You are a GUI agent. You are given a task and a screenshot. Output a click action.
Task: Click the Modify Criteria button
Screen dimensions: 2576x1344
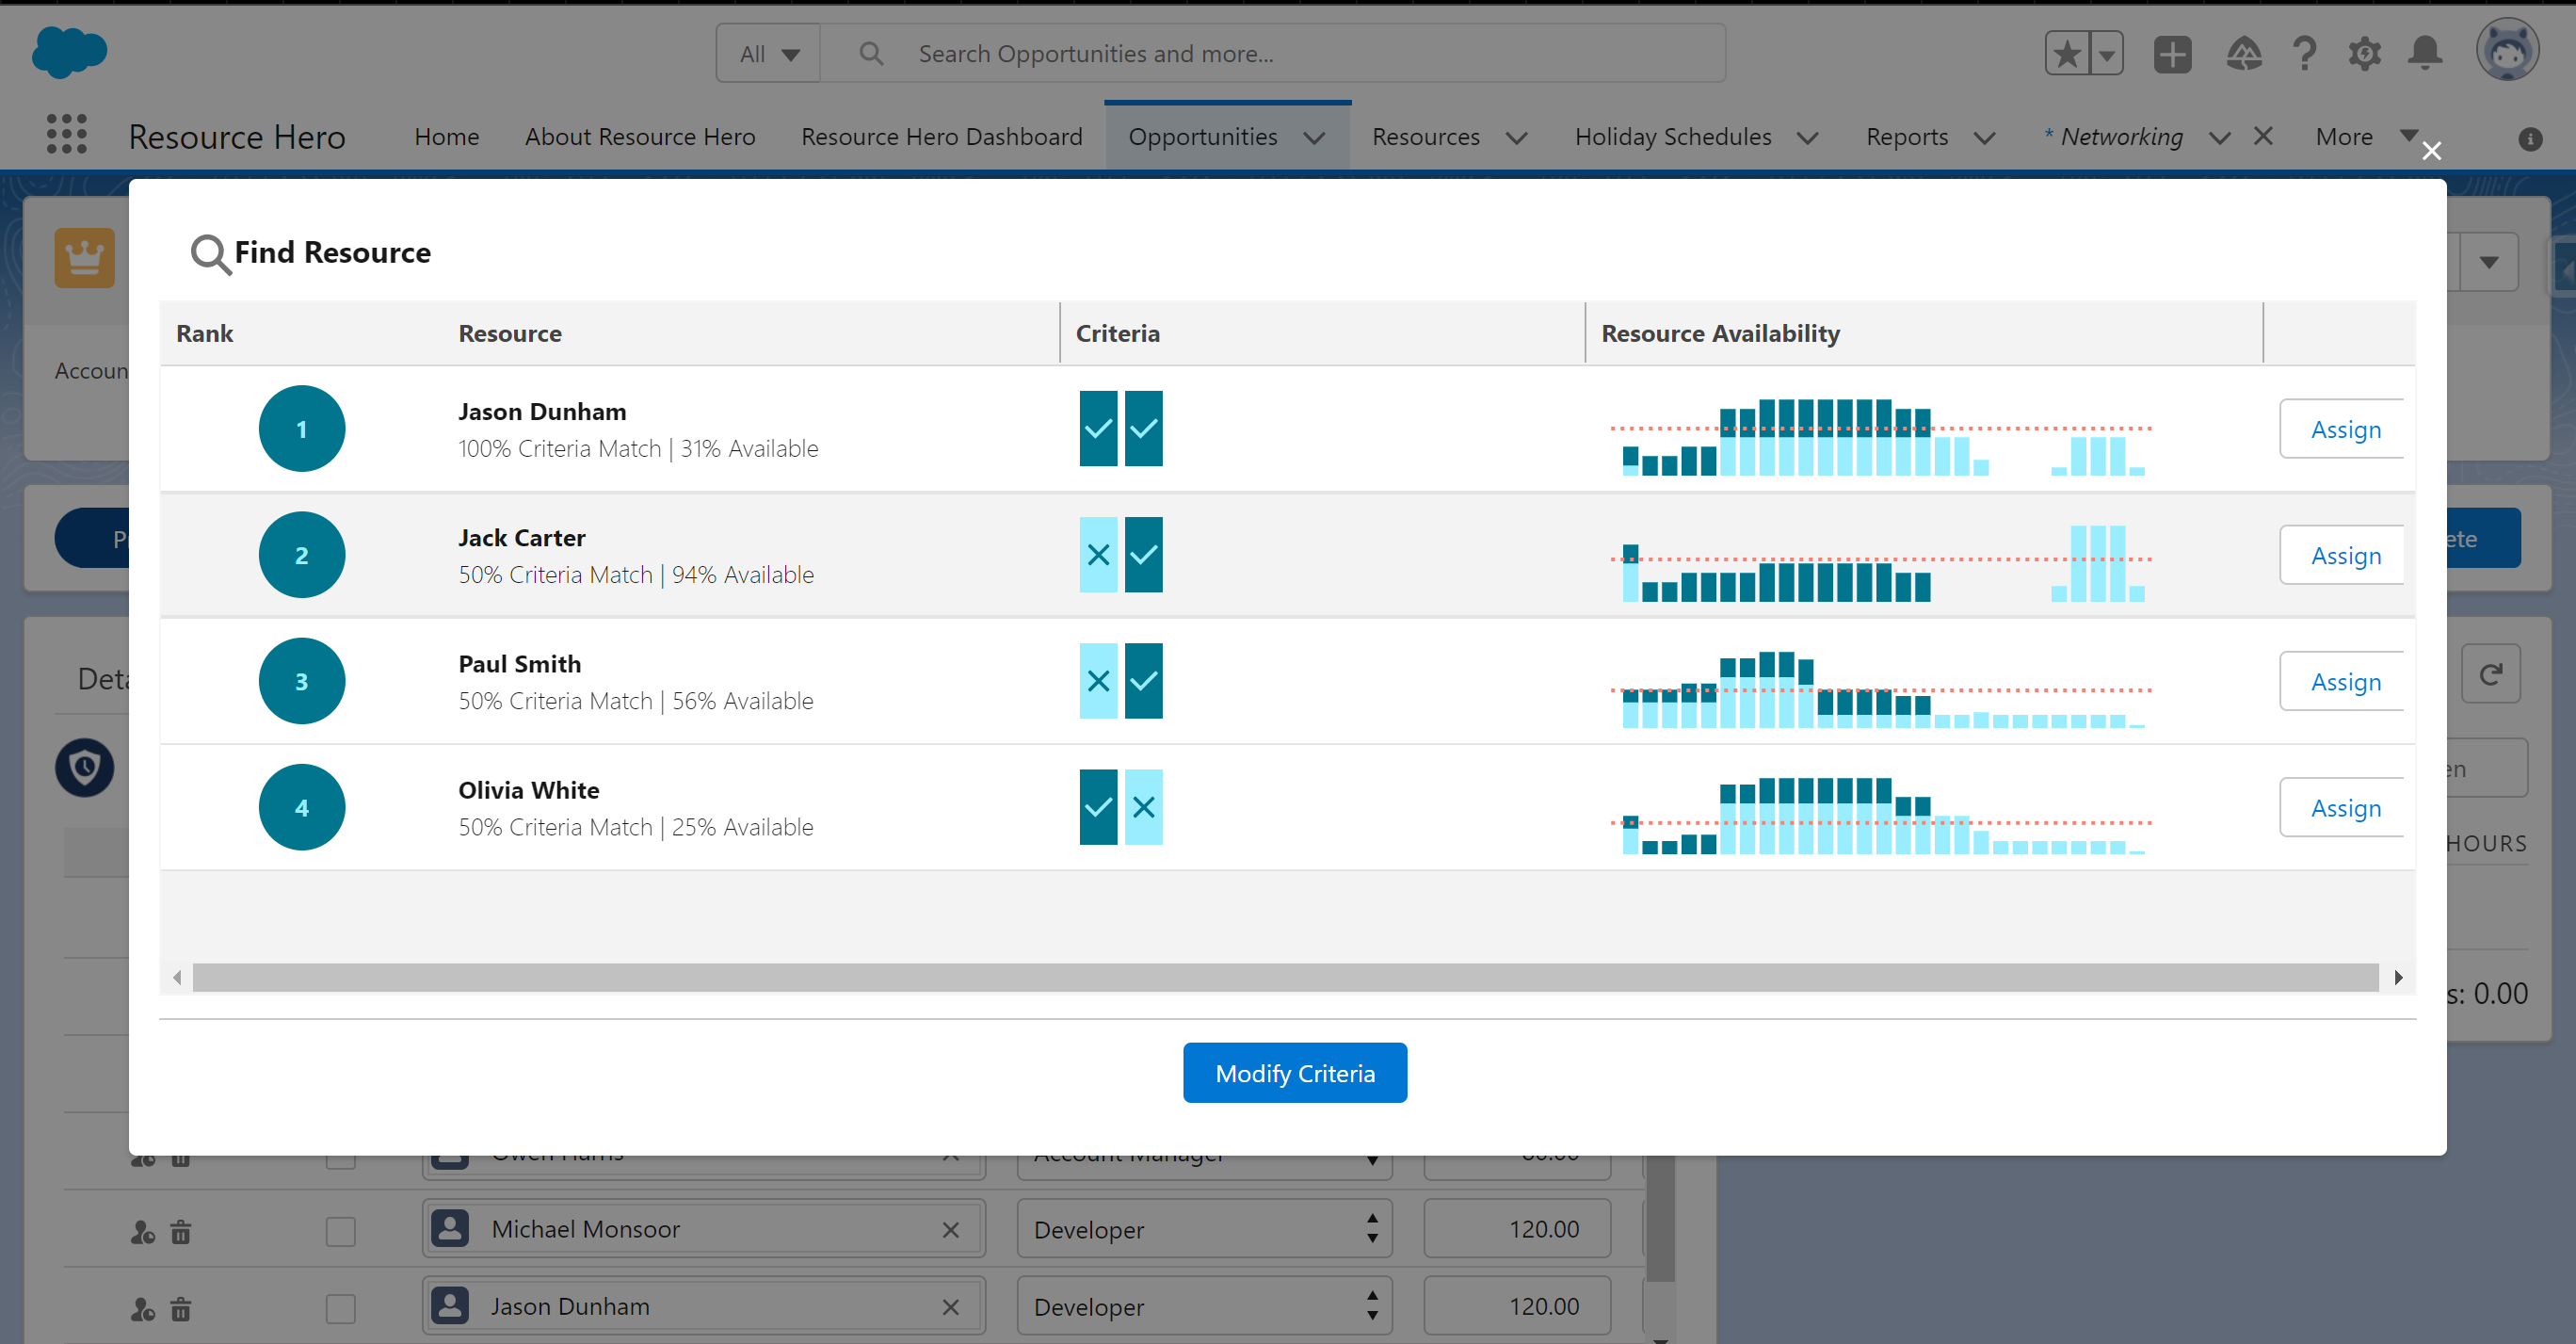(1295, 1072)
